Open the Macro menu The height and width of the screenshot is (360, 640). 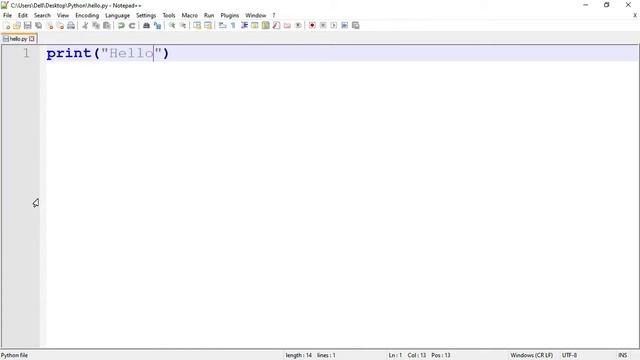tap(190, 15)
